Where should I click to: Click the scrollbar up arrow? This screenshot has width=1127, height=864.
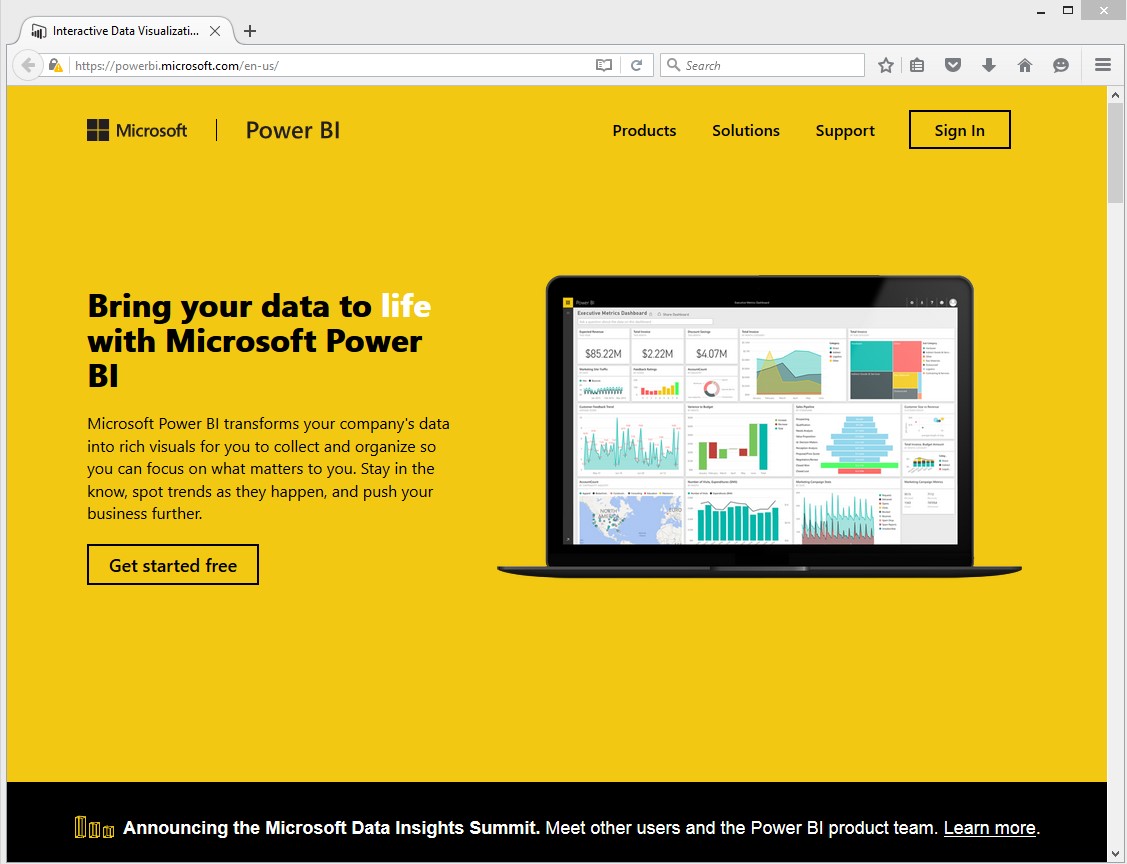(1116, 94)
